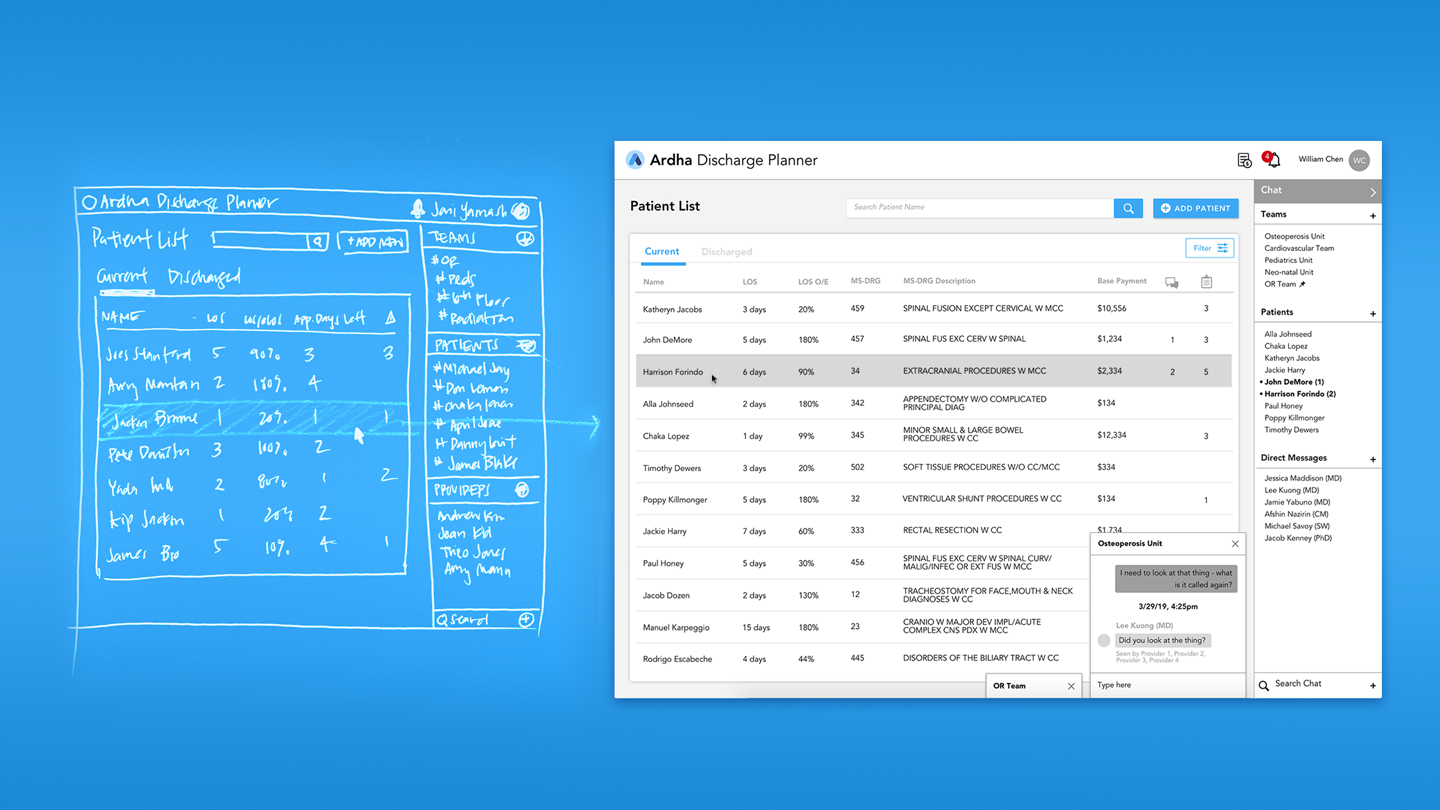Click Lee Kuong's avatar circle in chat
This screenshot has width=1440, height=810.
[1104, 640]
